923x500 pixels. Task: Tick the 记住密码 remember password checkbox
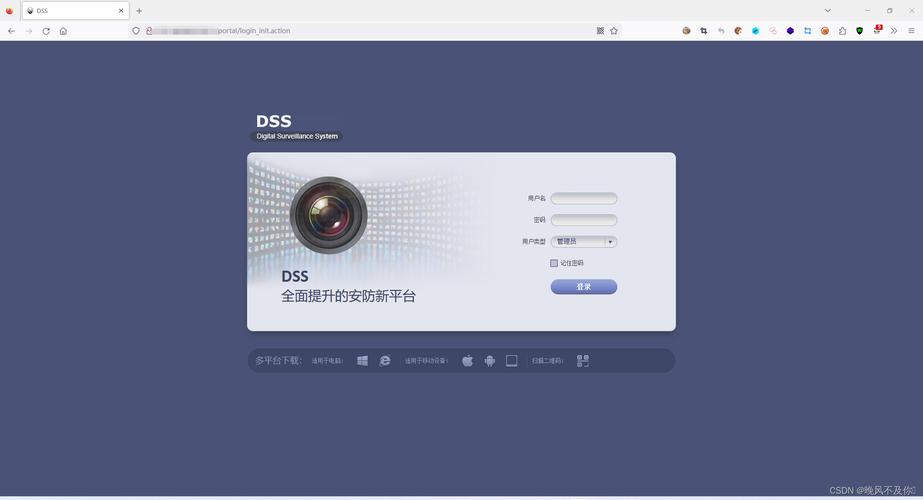(x=554, y=263)
